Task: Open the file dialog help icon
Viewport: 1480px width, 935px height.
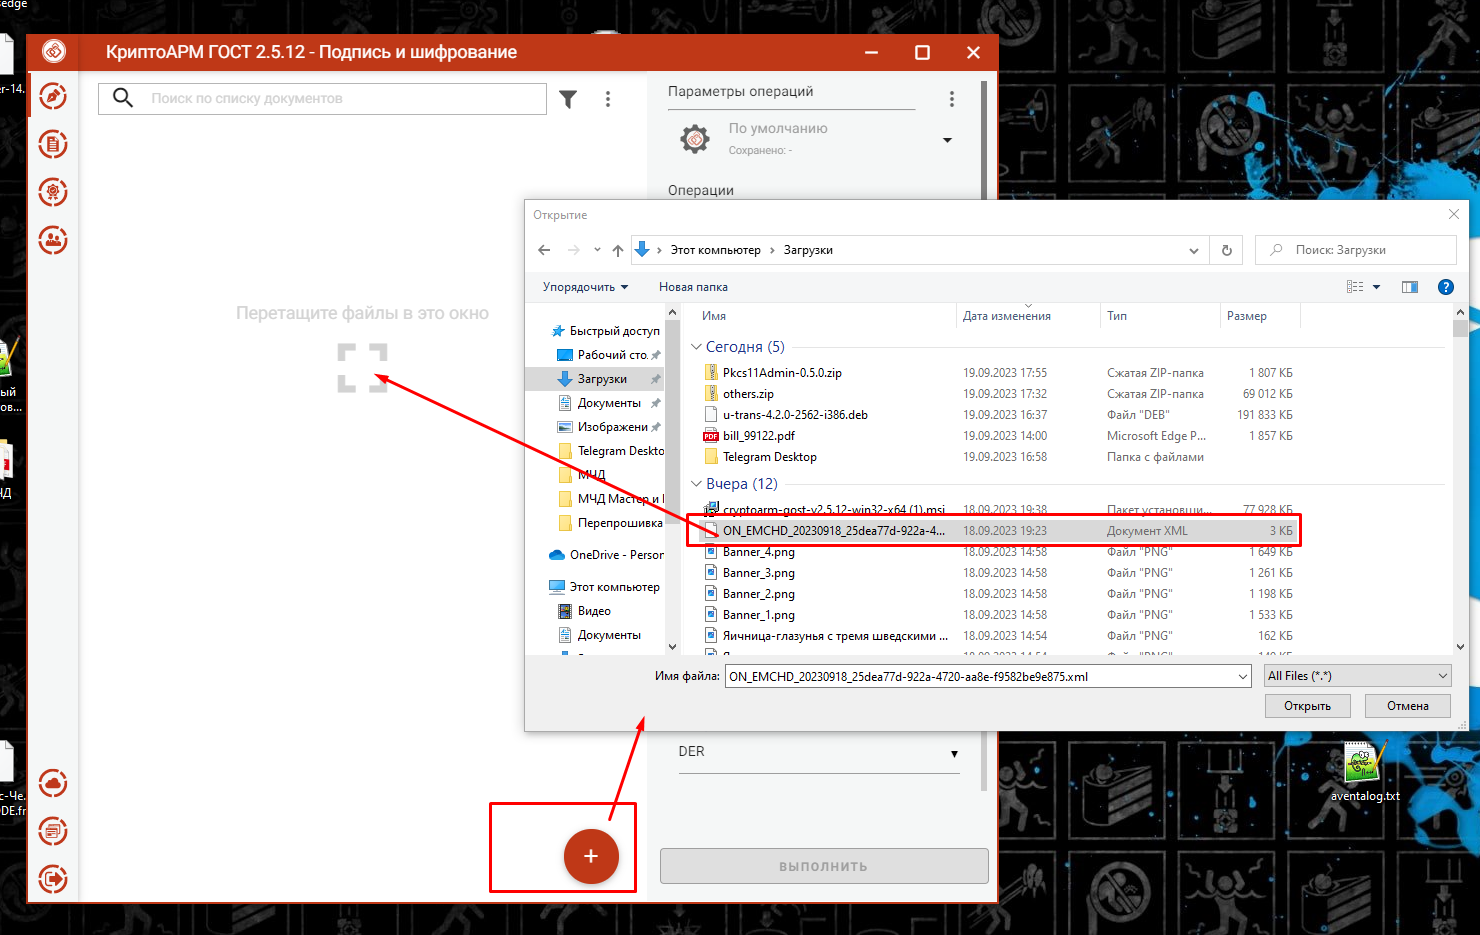Action: click(x=1445, y=287)
